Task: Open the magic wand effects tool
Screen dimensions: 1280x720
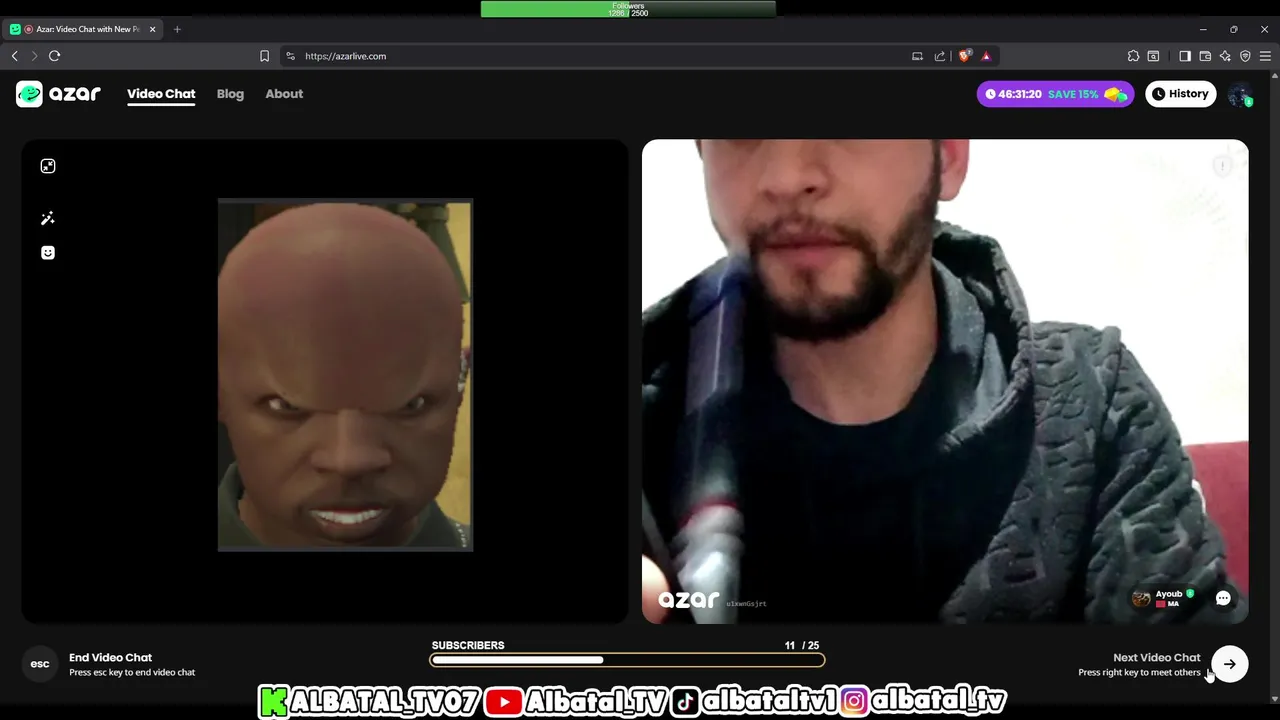Action: point(48,218)
